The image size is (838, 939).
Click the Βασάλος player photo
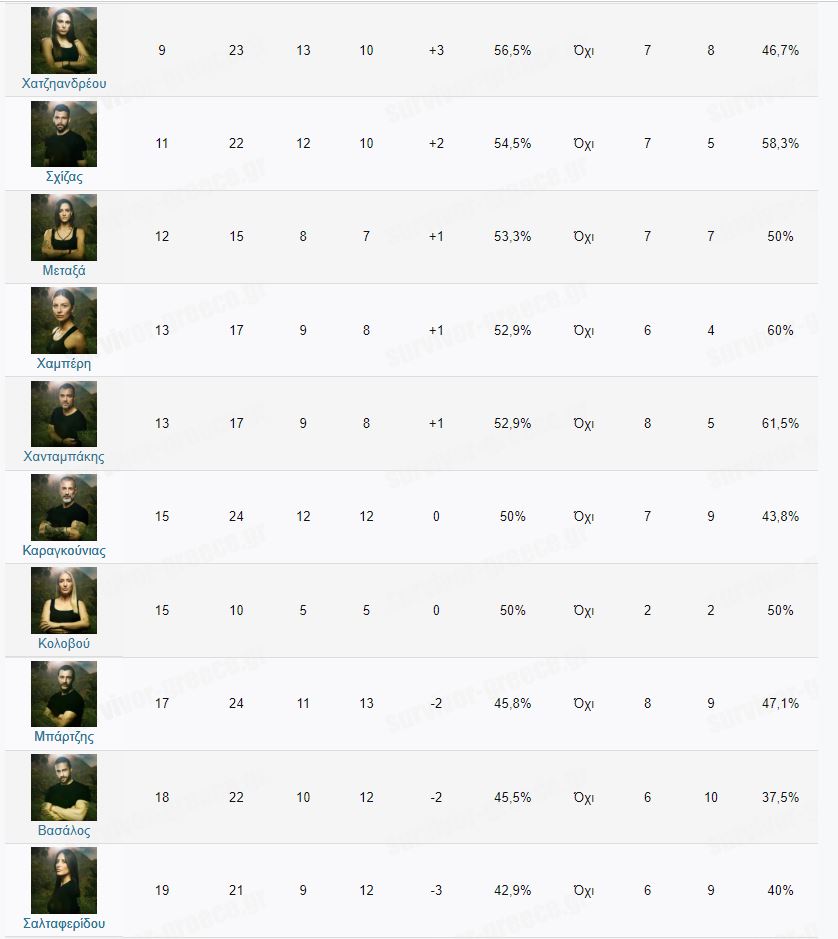click(x=64, y=788)
